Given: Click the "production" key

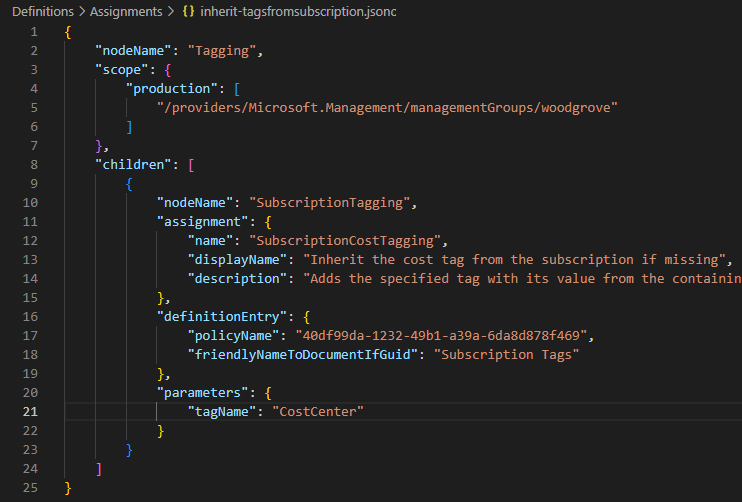Looking at the screenshot, I should (x=171, y=88).
